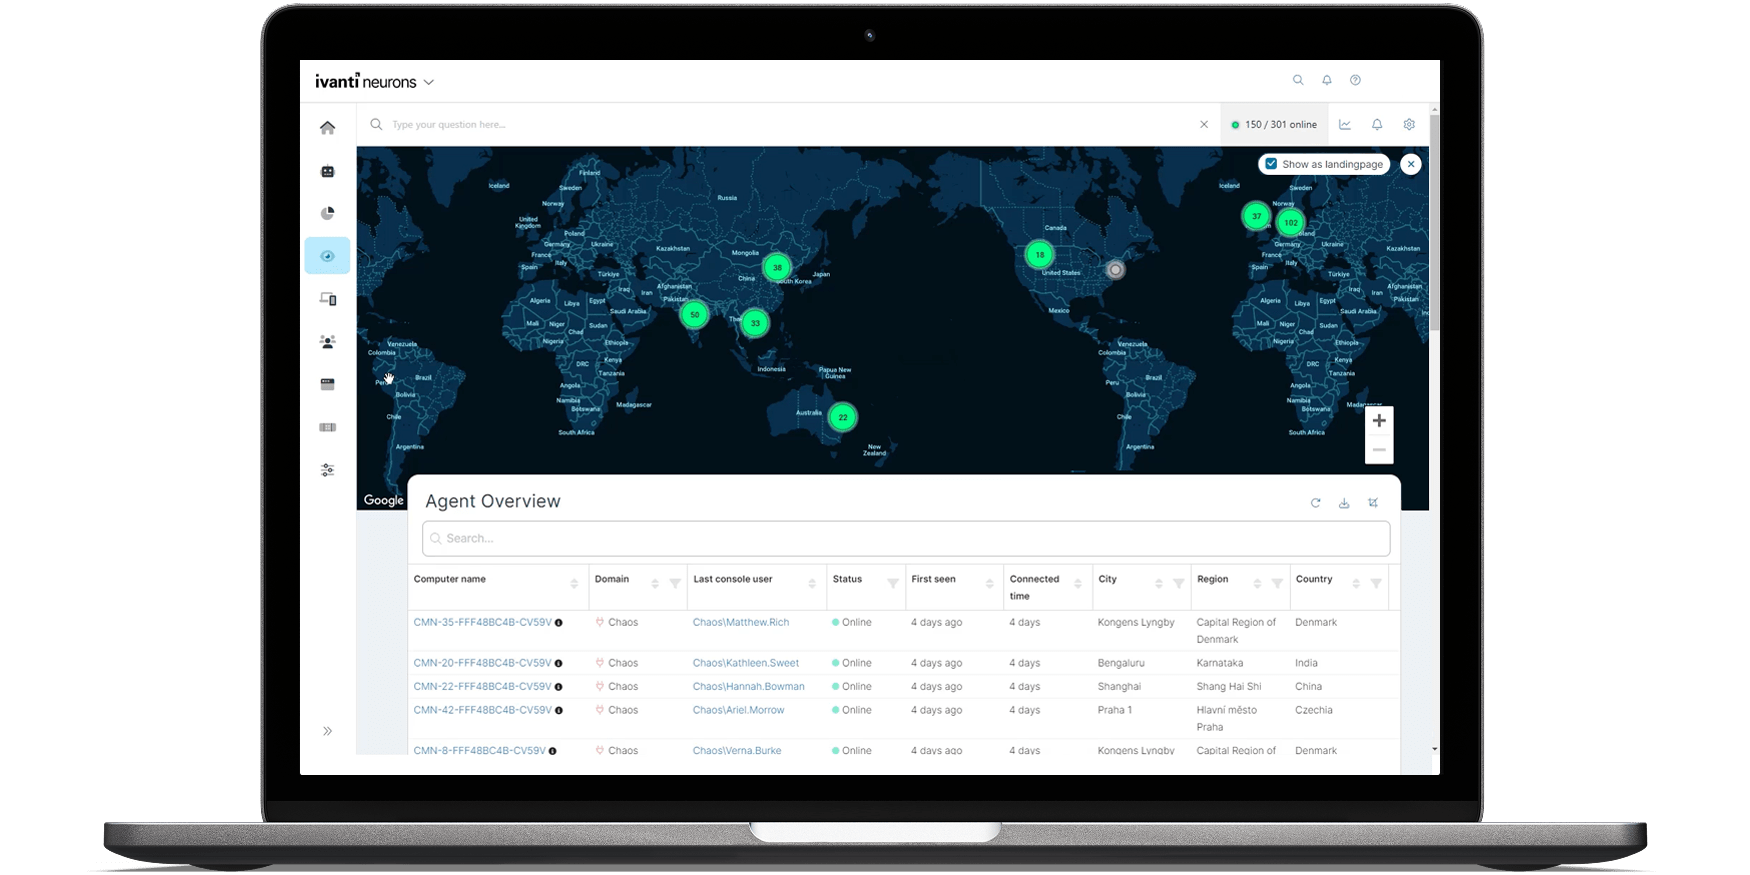The height and width of the screenshot is (875, 1750).
Task: Open the alerts bell beside the chart icon
Action: (x=1377, y=125)
